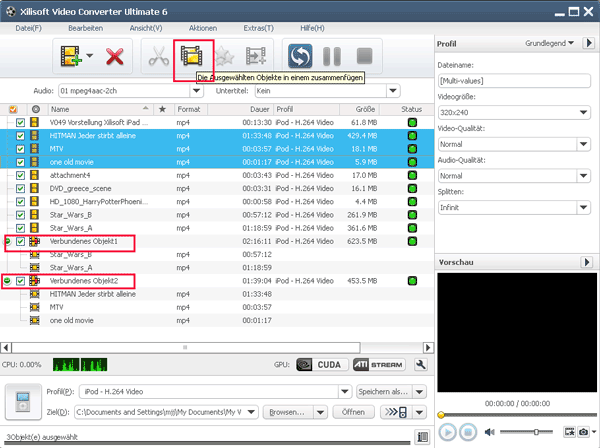Enable NVIDIA CUDA GPU acceleration

click(x=322, y=365)
